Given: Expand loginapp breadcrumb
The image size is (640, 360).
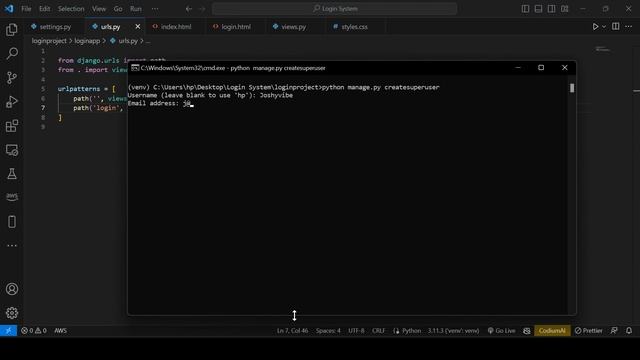Looking at the screenshot, I should click(87, 41).
